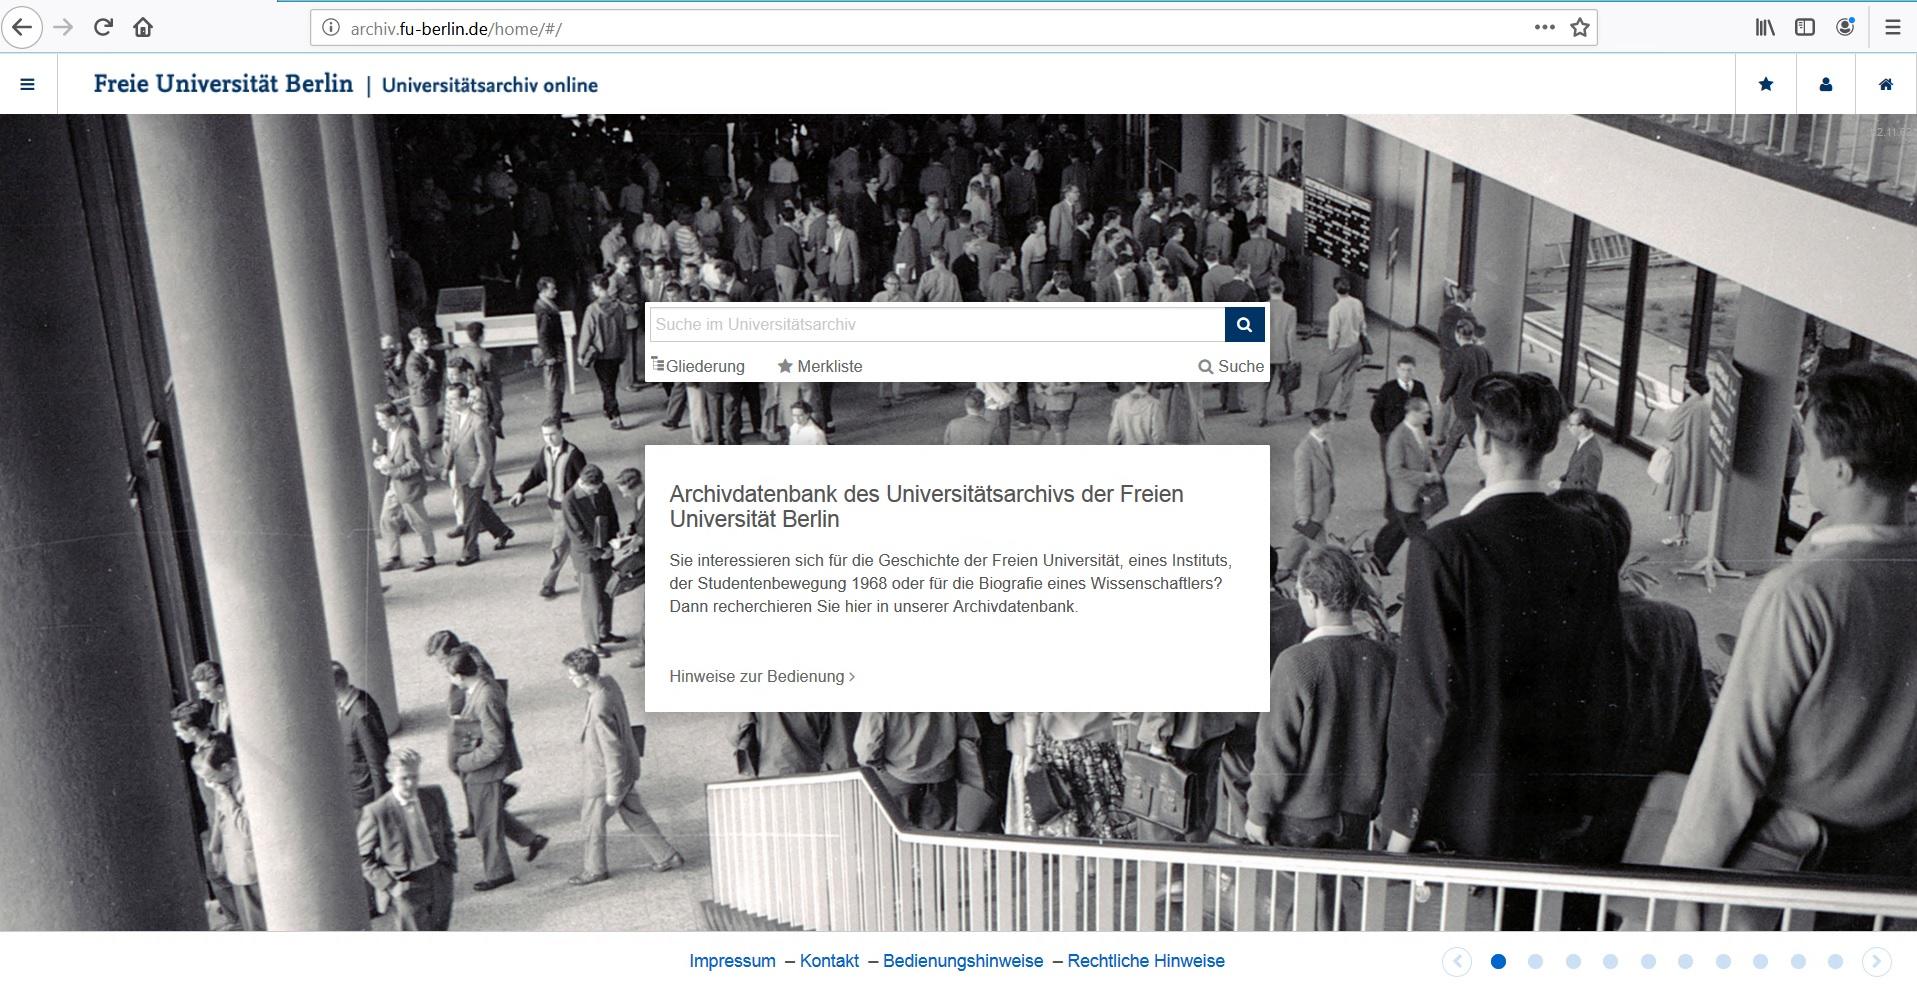Open the Firefox Library icon

(x=1763, y=27)
